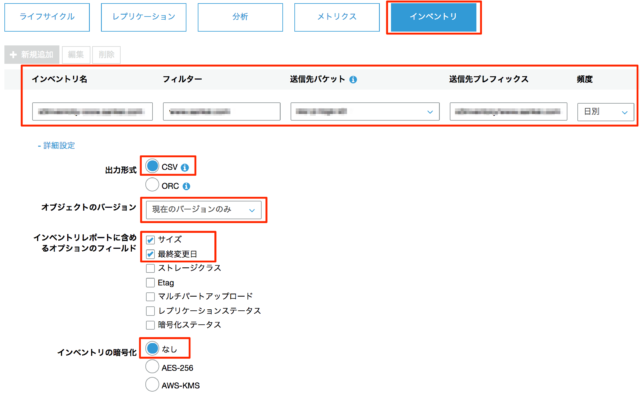This screenshot has height=396, width=640.
Task: Check the レプリケーションステータス checkbox
Action: (150, 311)
